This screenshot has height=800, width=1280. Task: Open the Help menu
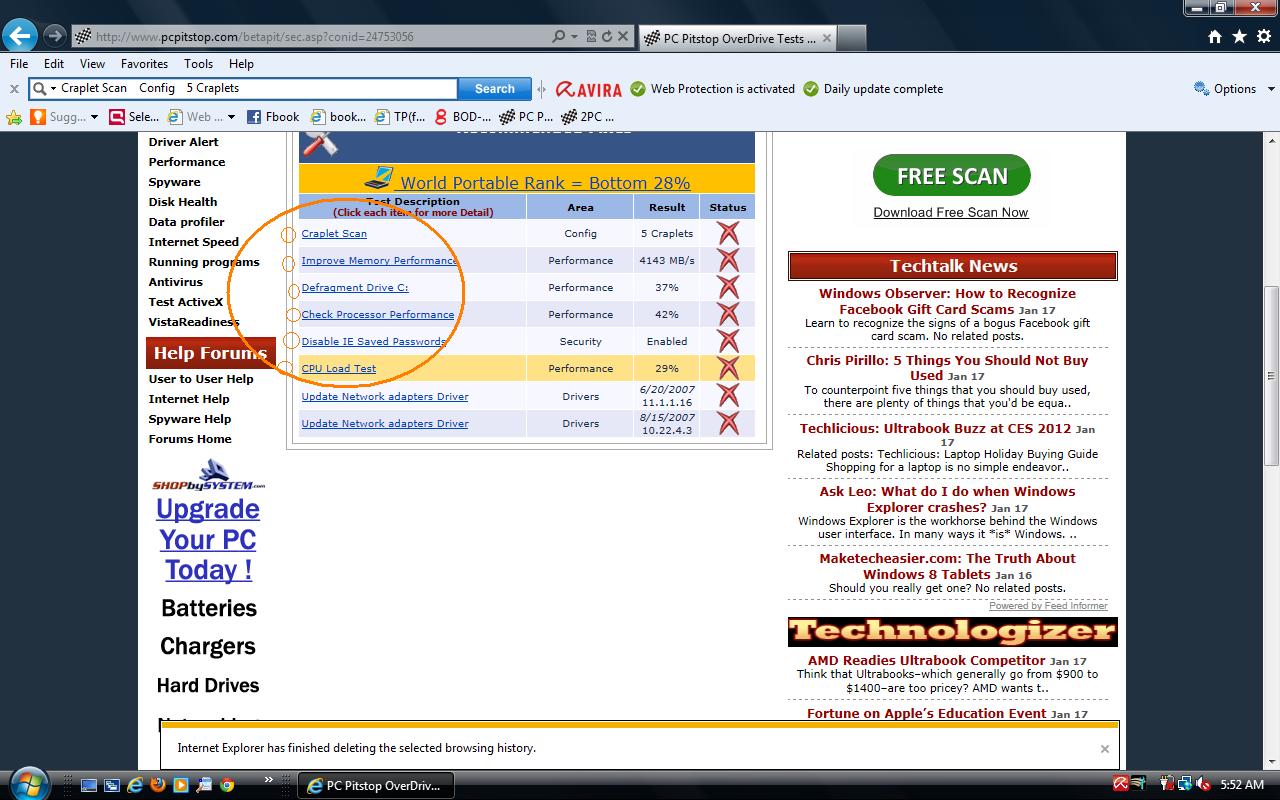pos(241,63)
